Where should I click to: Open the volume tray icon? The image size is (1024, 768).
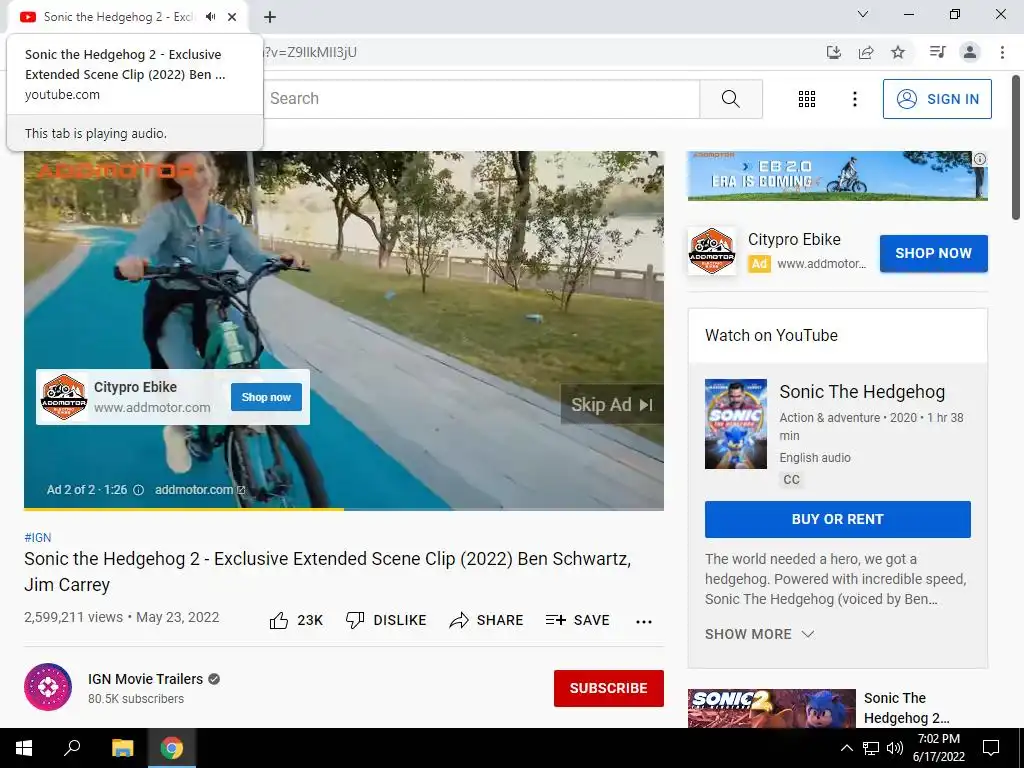click(894, 748)
